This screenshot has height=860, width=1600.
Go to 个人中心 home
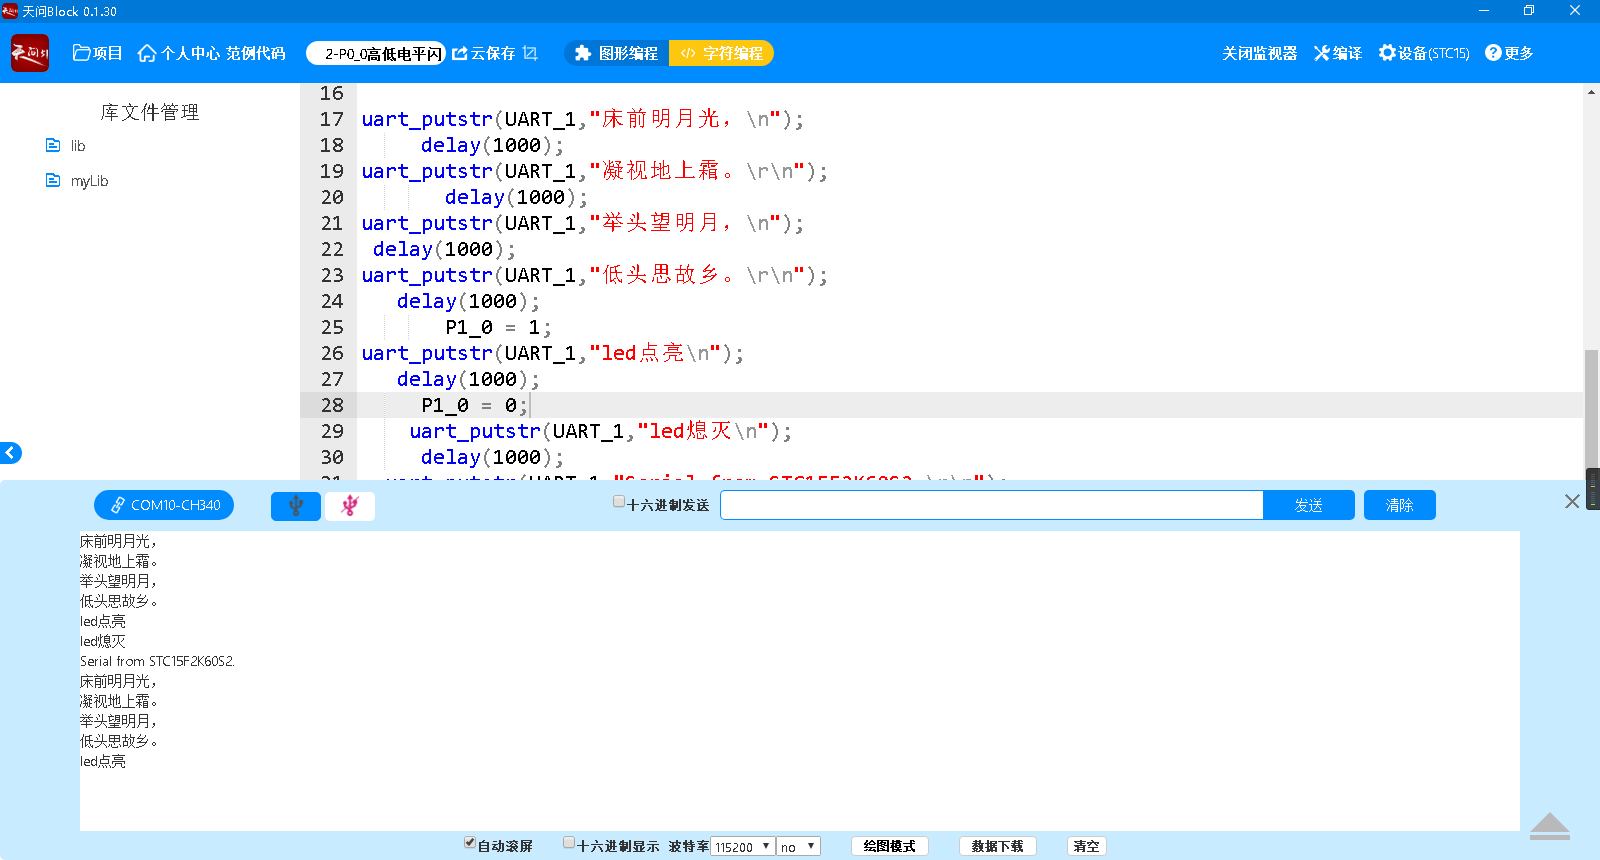(x=179, y=53)
